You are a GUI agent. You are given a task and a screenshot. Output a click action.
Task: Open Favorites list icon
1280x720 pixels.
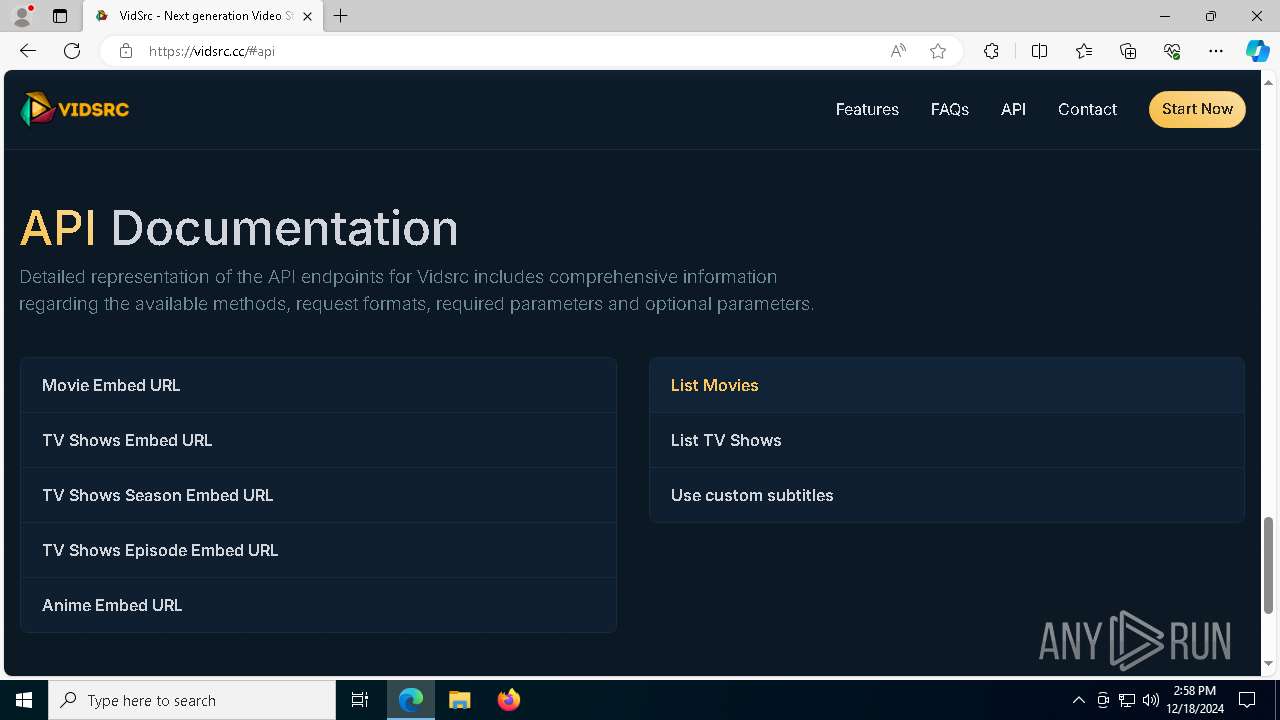point(1084,51)
